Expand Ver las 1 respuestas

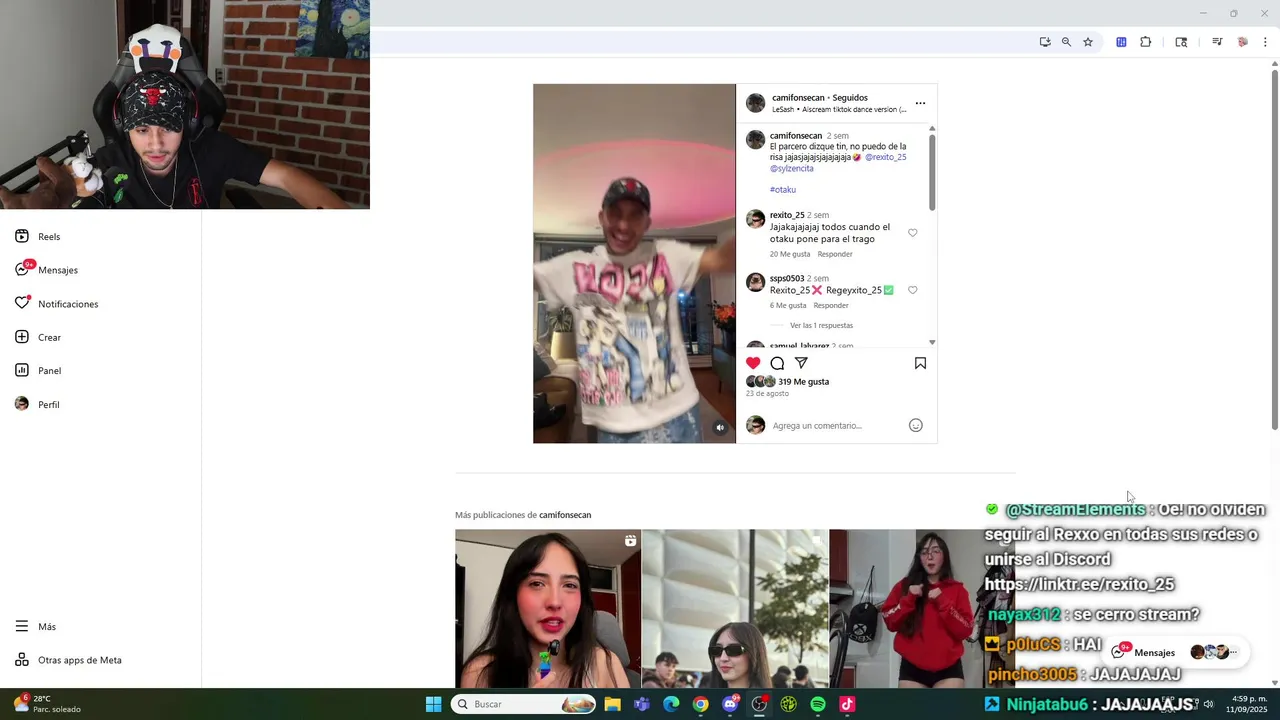pos(821,325)
